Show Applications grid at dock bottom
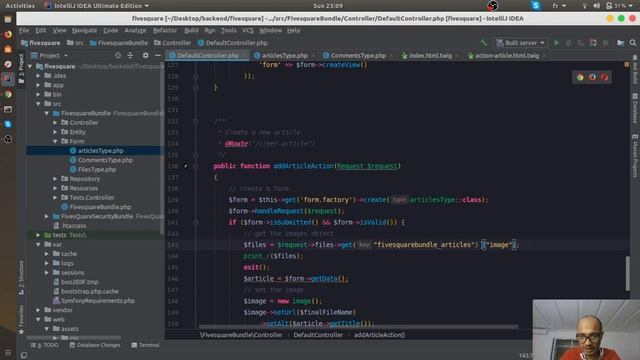Screen dimensions: 640x360 coord(8,353)
